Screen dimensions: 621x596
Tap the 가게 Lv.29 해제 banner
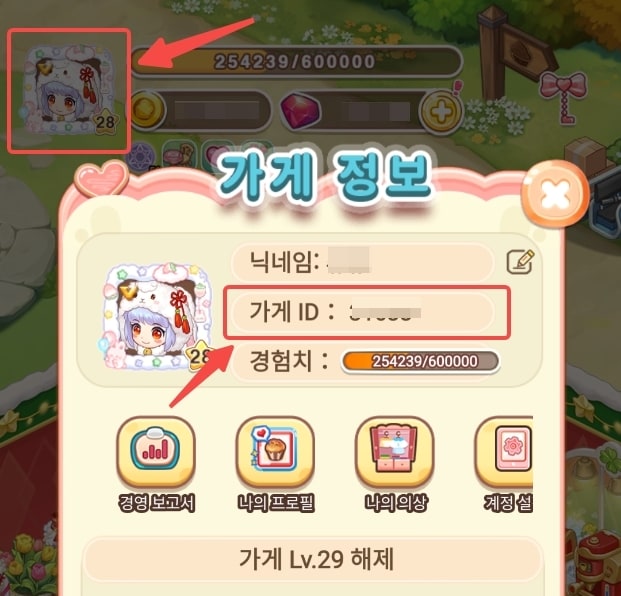[313, 559]
